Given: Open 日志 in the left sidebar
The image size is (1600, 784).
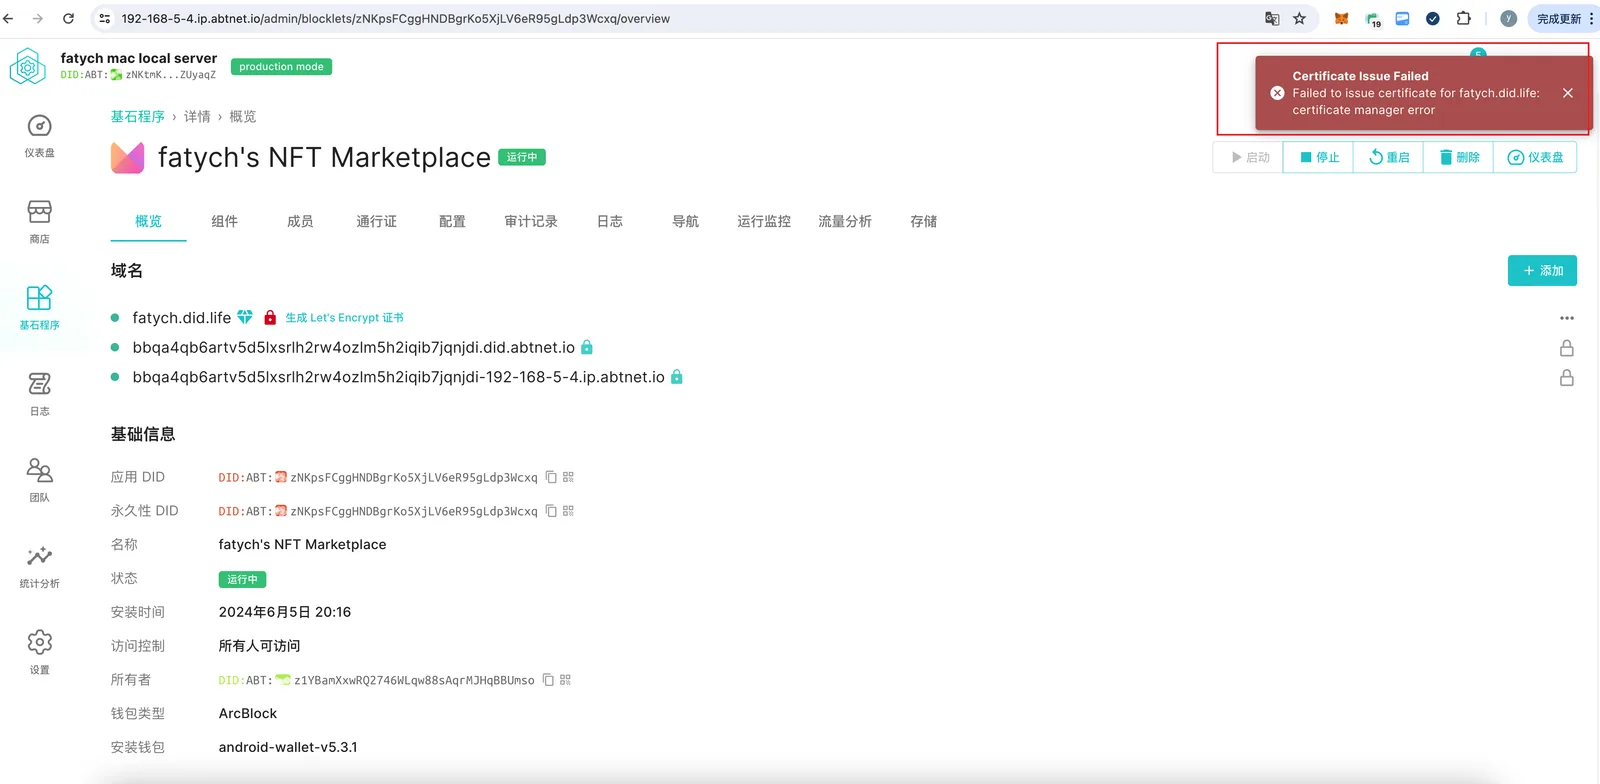Looking at the screenshot, I should point(39,394).
